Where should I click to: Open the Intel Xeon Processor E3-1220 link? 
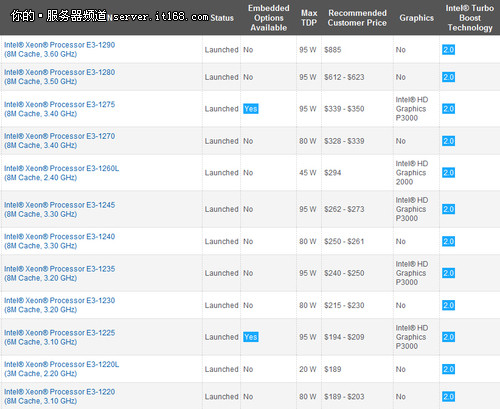(59, 396)
